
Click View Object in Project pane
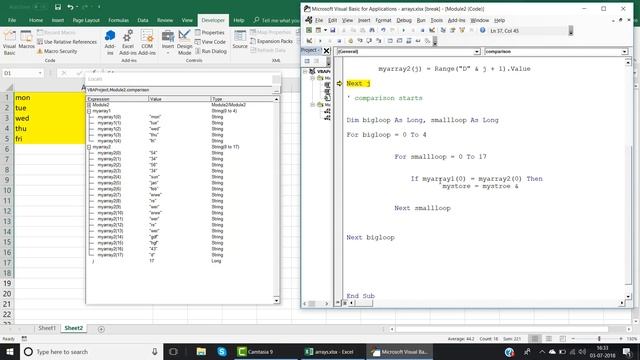[x=316, y=61]
